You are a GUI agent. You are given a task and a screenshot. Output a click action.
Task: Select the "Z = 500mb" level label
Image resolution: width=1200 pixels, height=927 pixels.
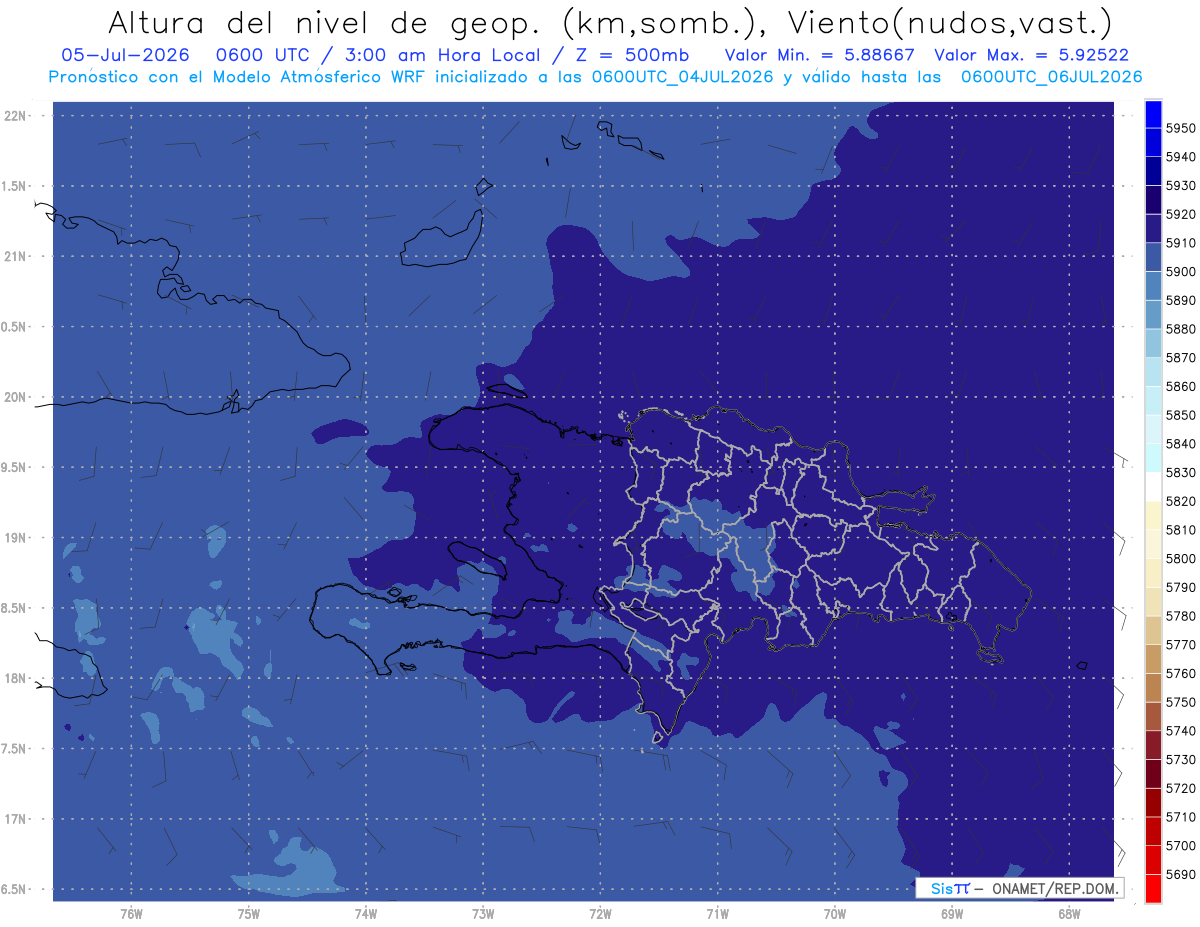(632, 56)
